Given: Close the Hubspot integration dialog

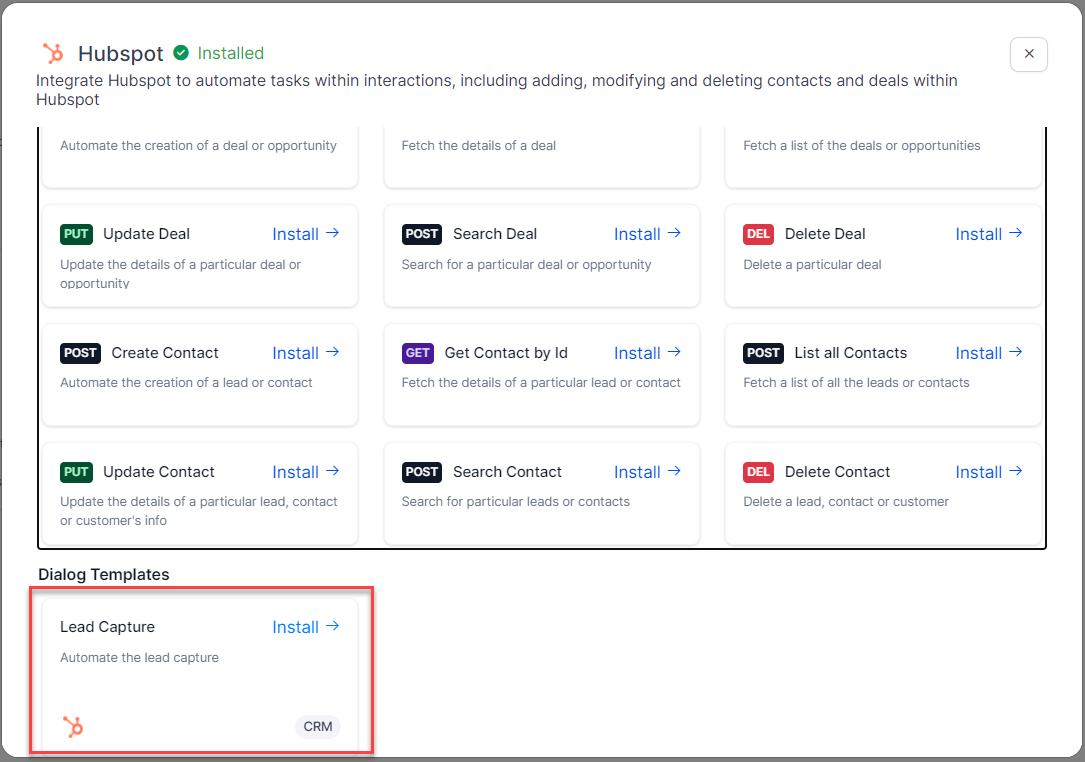Looking at the screenshot, I should point(1028,54).
